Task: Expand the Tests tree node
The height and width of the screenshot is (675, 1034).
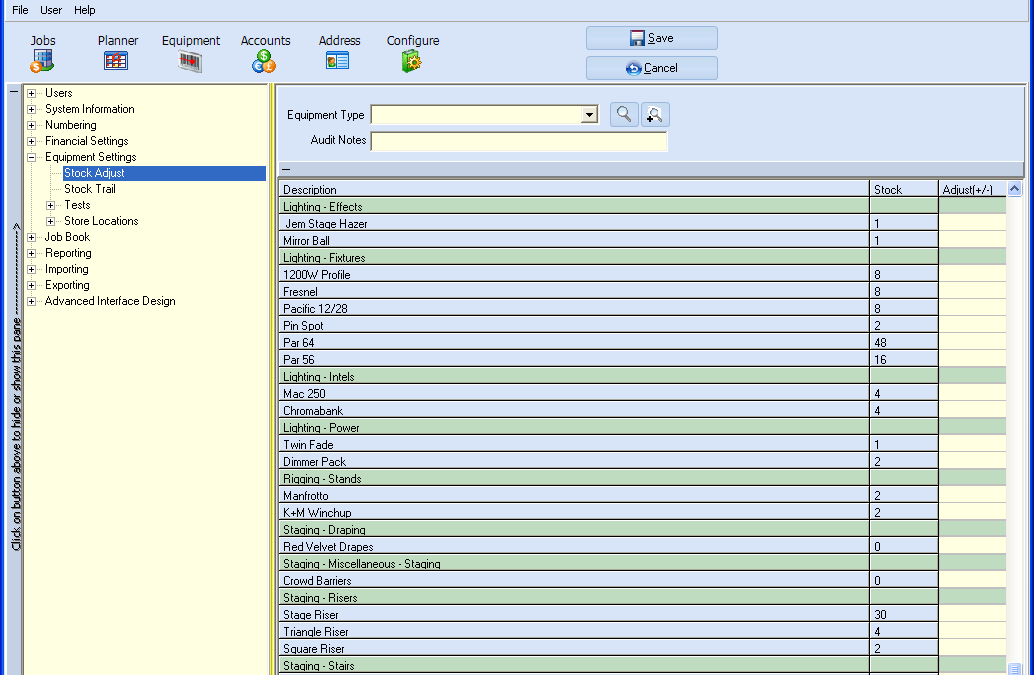Action: (51, 206)
